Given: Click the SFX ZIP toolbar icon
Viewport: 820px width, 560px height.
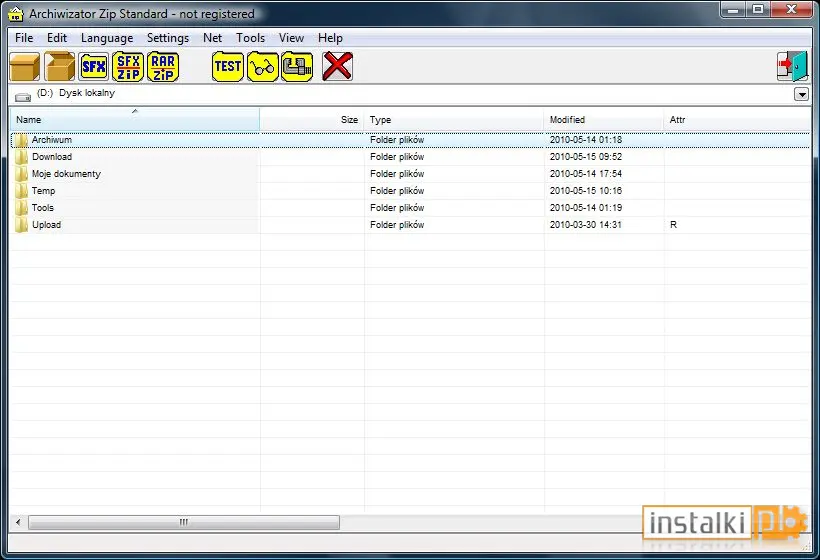Looking at the screenshot, I should click(x=128, y=66).
